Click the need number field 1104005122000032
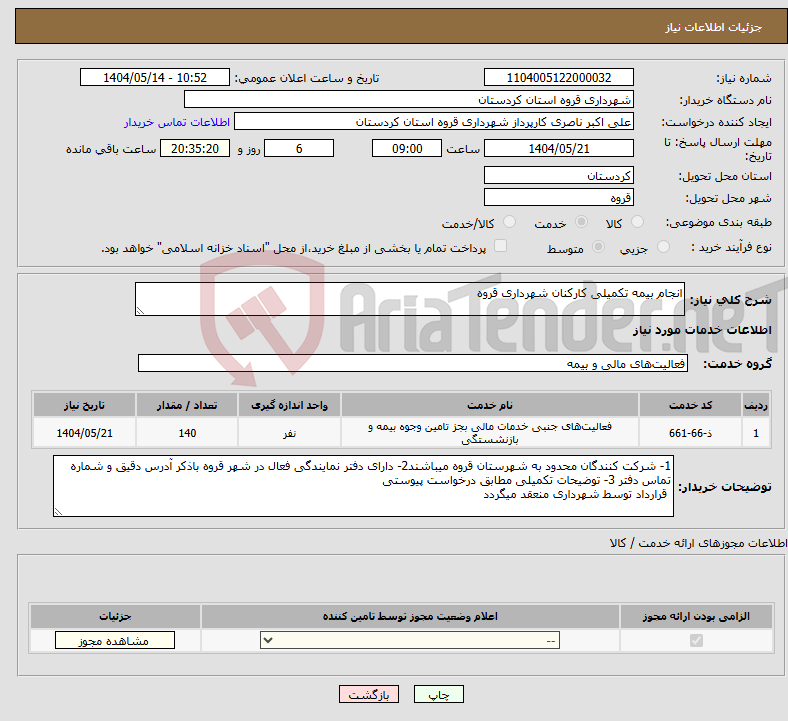The height and width of the screenshot is (721, 788). [558, 77]
